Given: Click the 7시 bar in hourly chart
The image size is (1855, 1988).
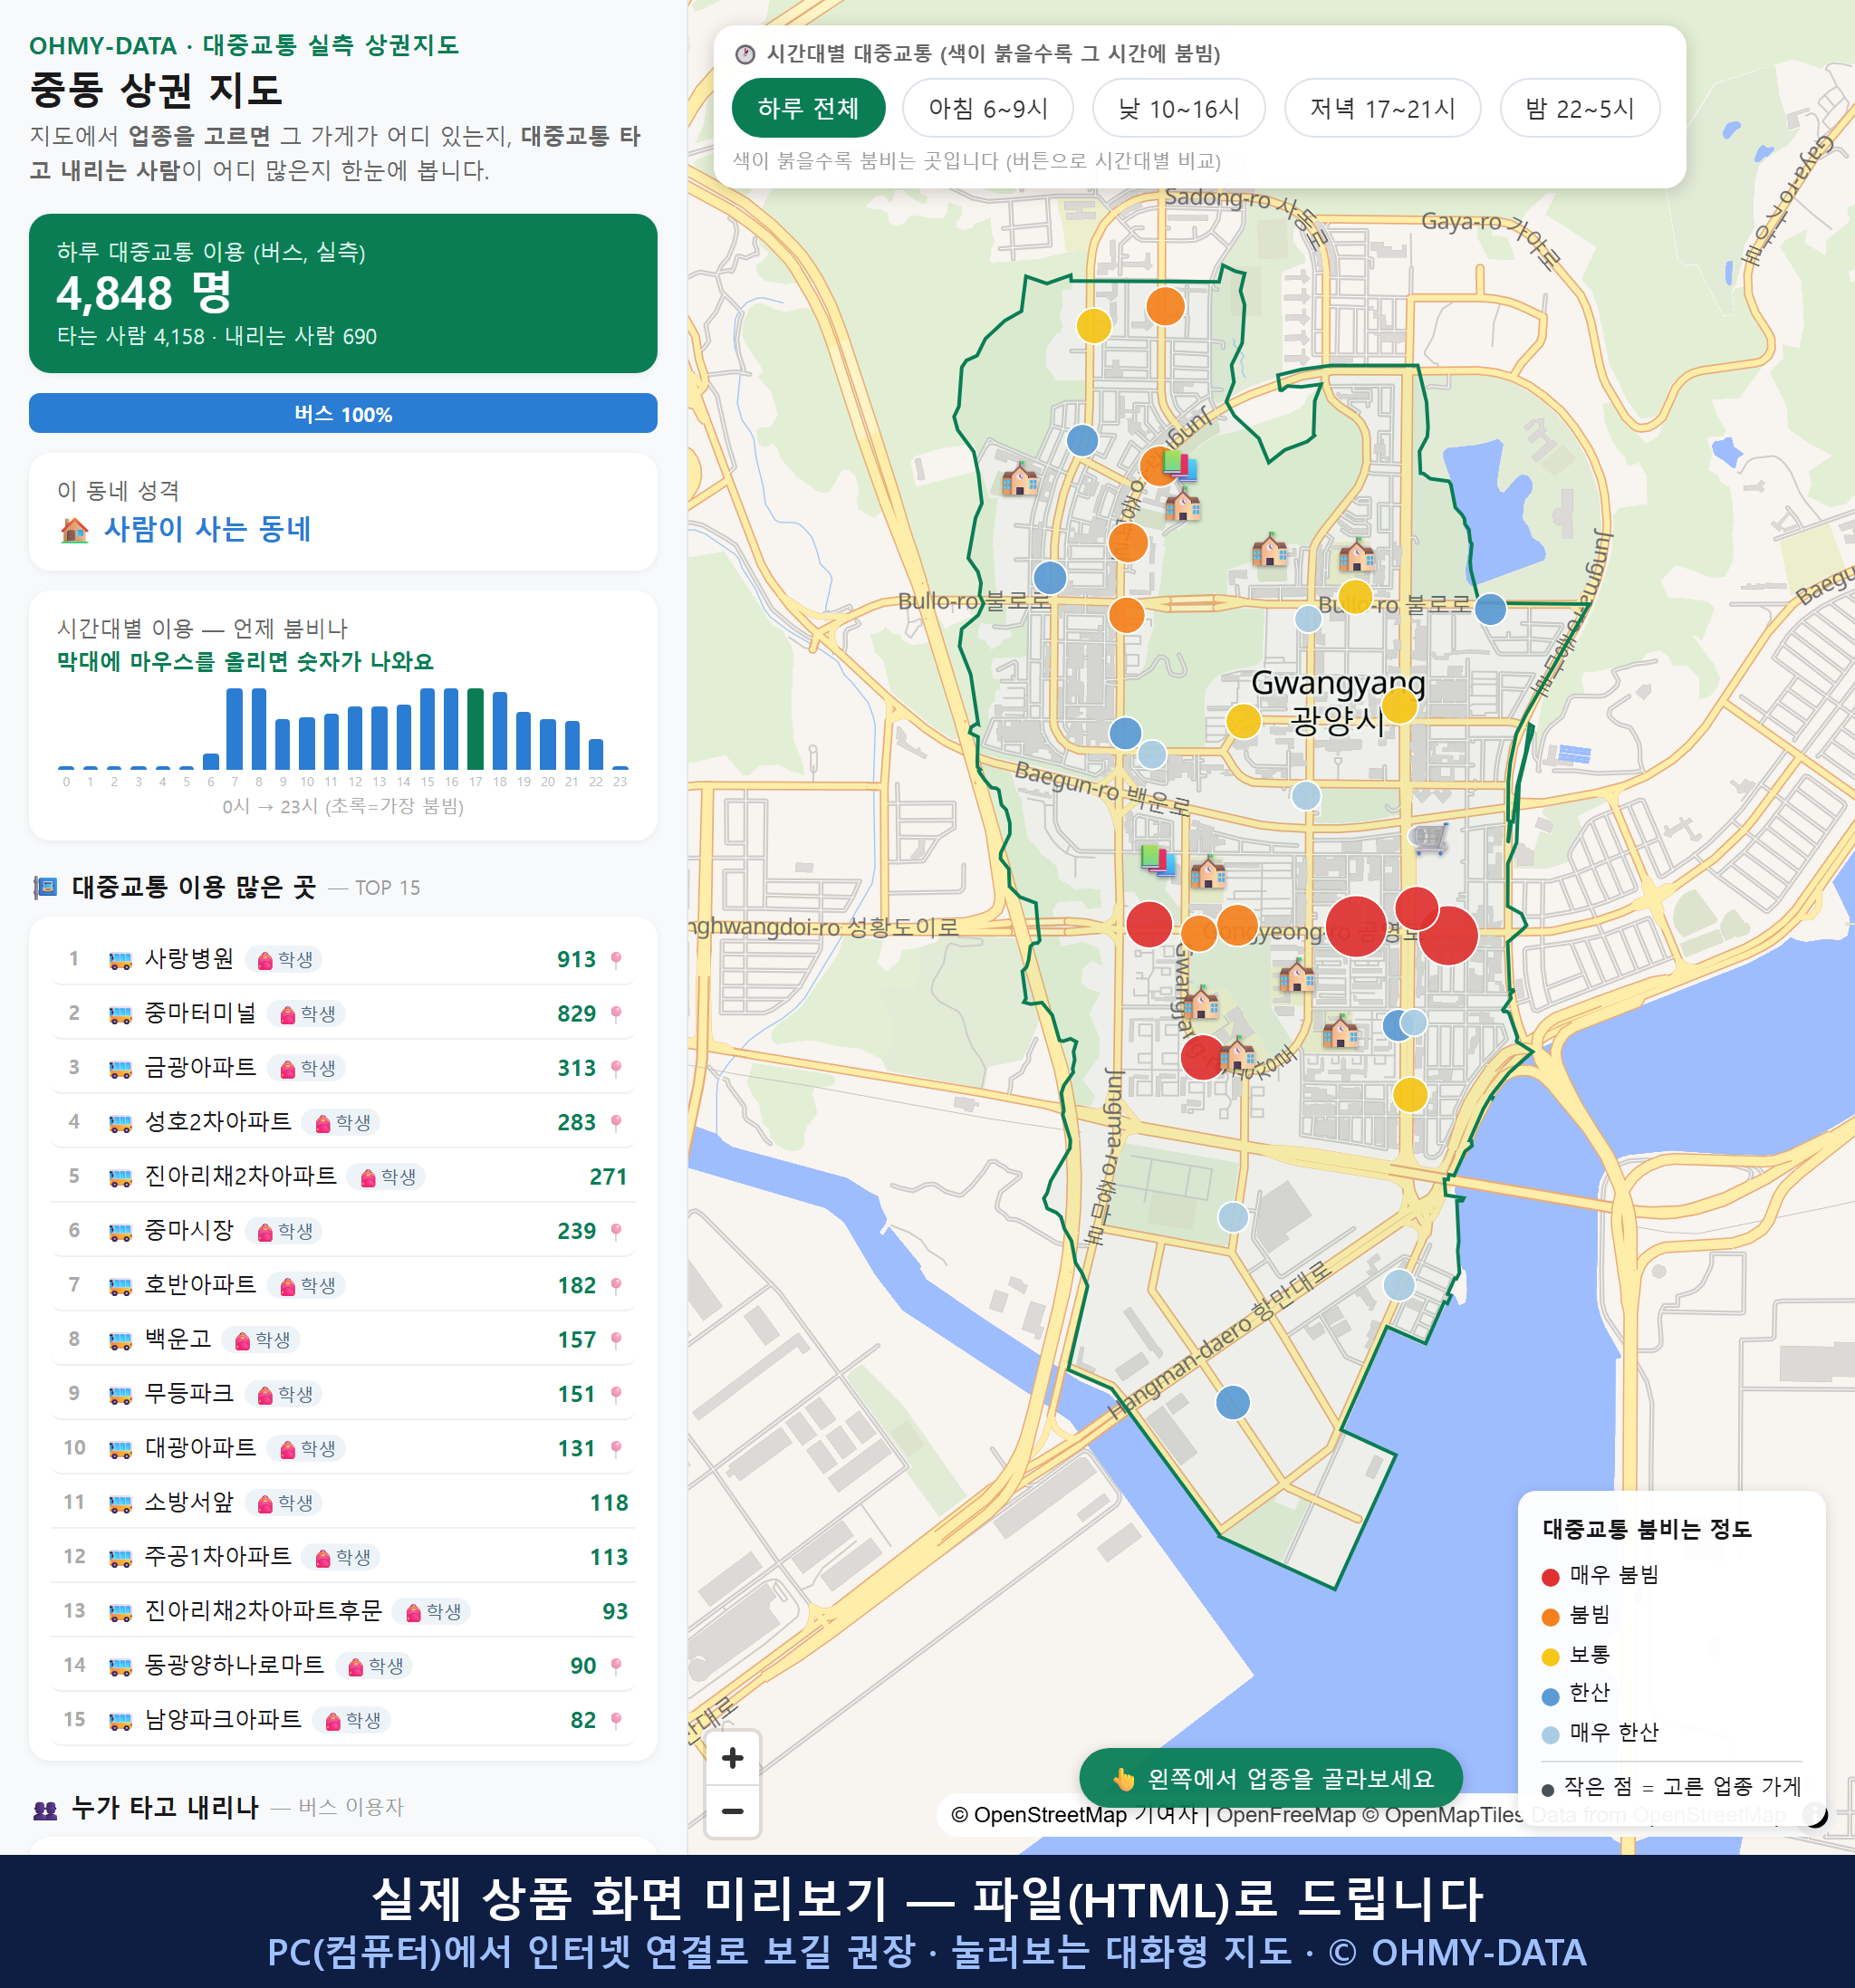Looking at the screenshot, I should [x=234, y=728].
